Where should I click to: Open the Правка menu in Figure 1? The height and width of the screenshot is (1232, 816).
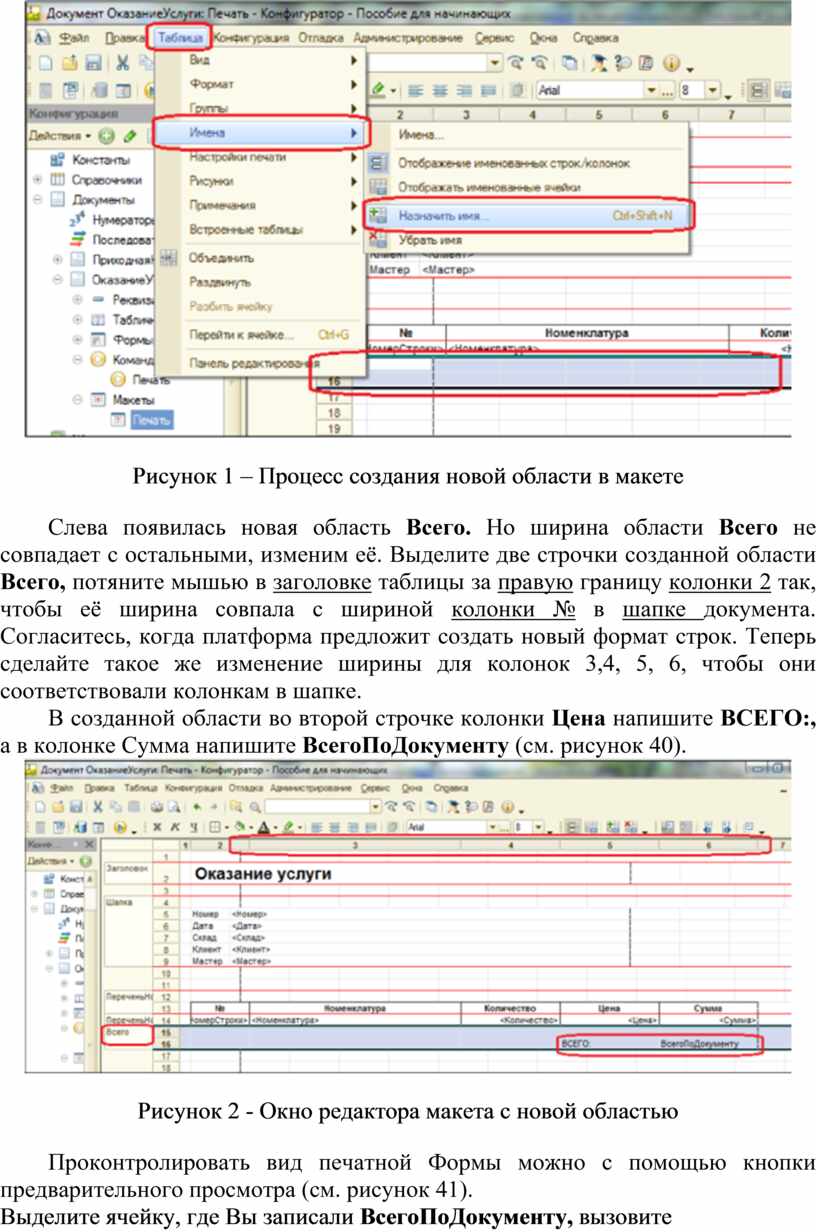point(125,38)
